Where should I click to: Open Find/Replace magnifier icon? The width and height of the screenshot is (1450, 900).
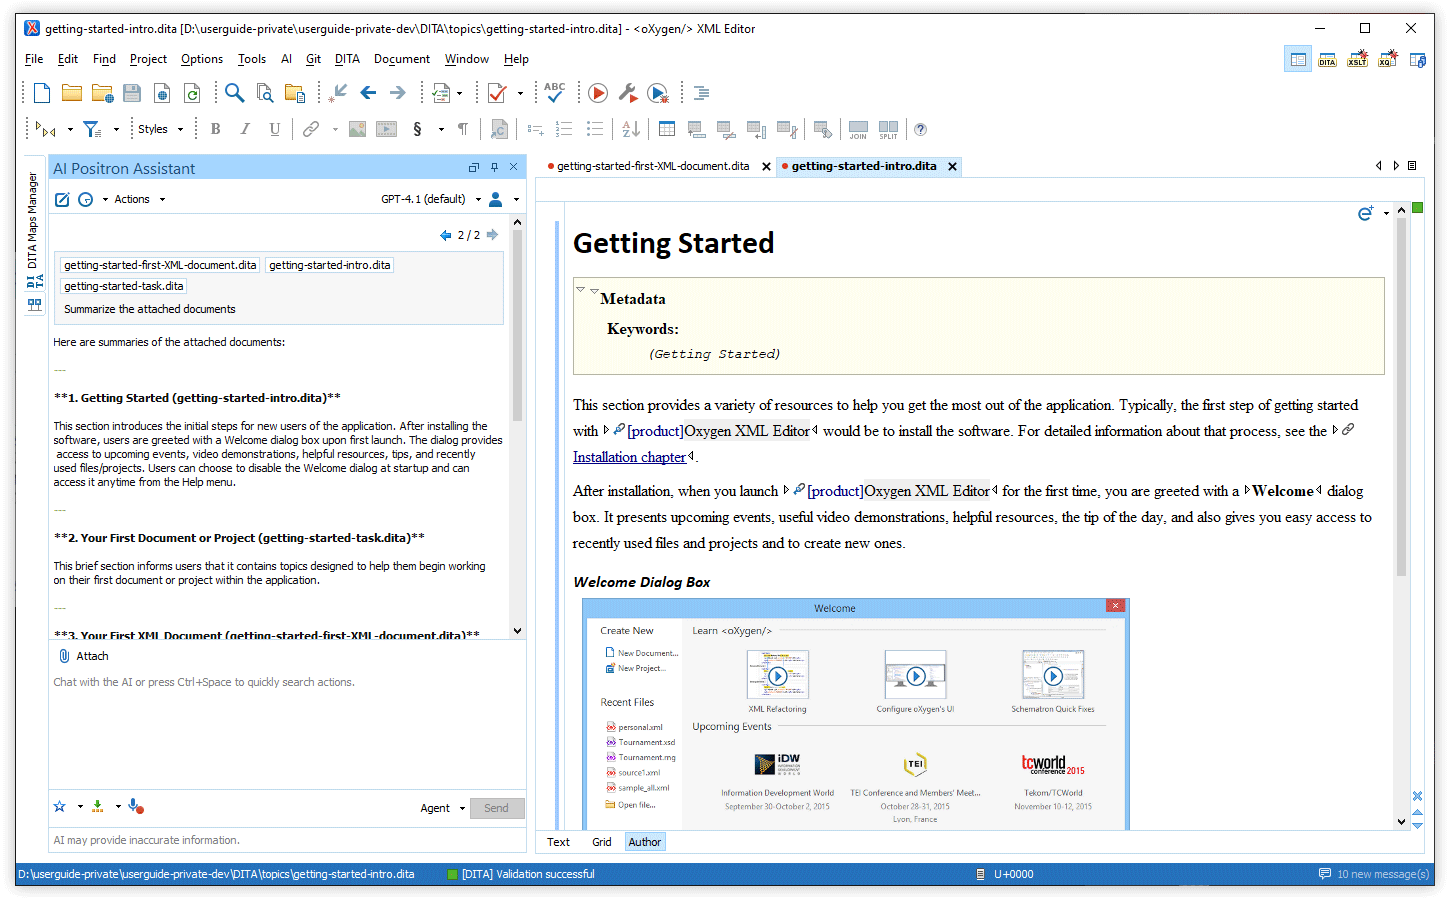(x=234, y=93)
